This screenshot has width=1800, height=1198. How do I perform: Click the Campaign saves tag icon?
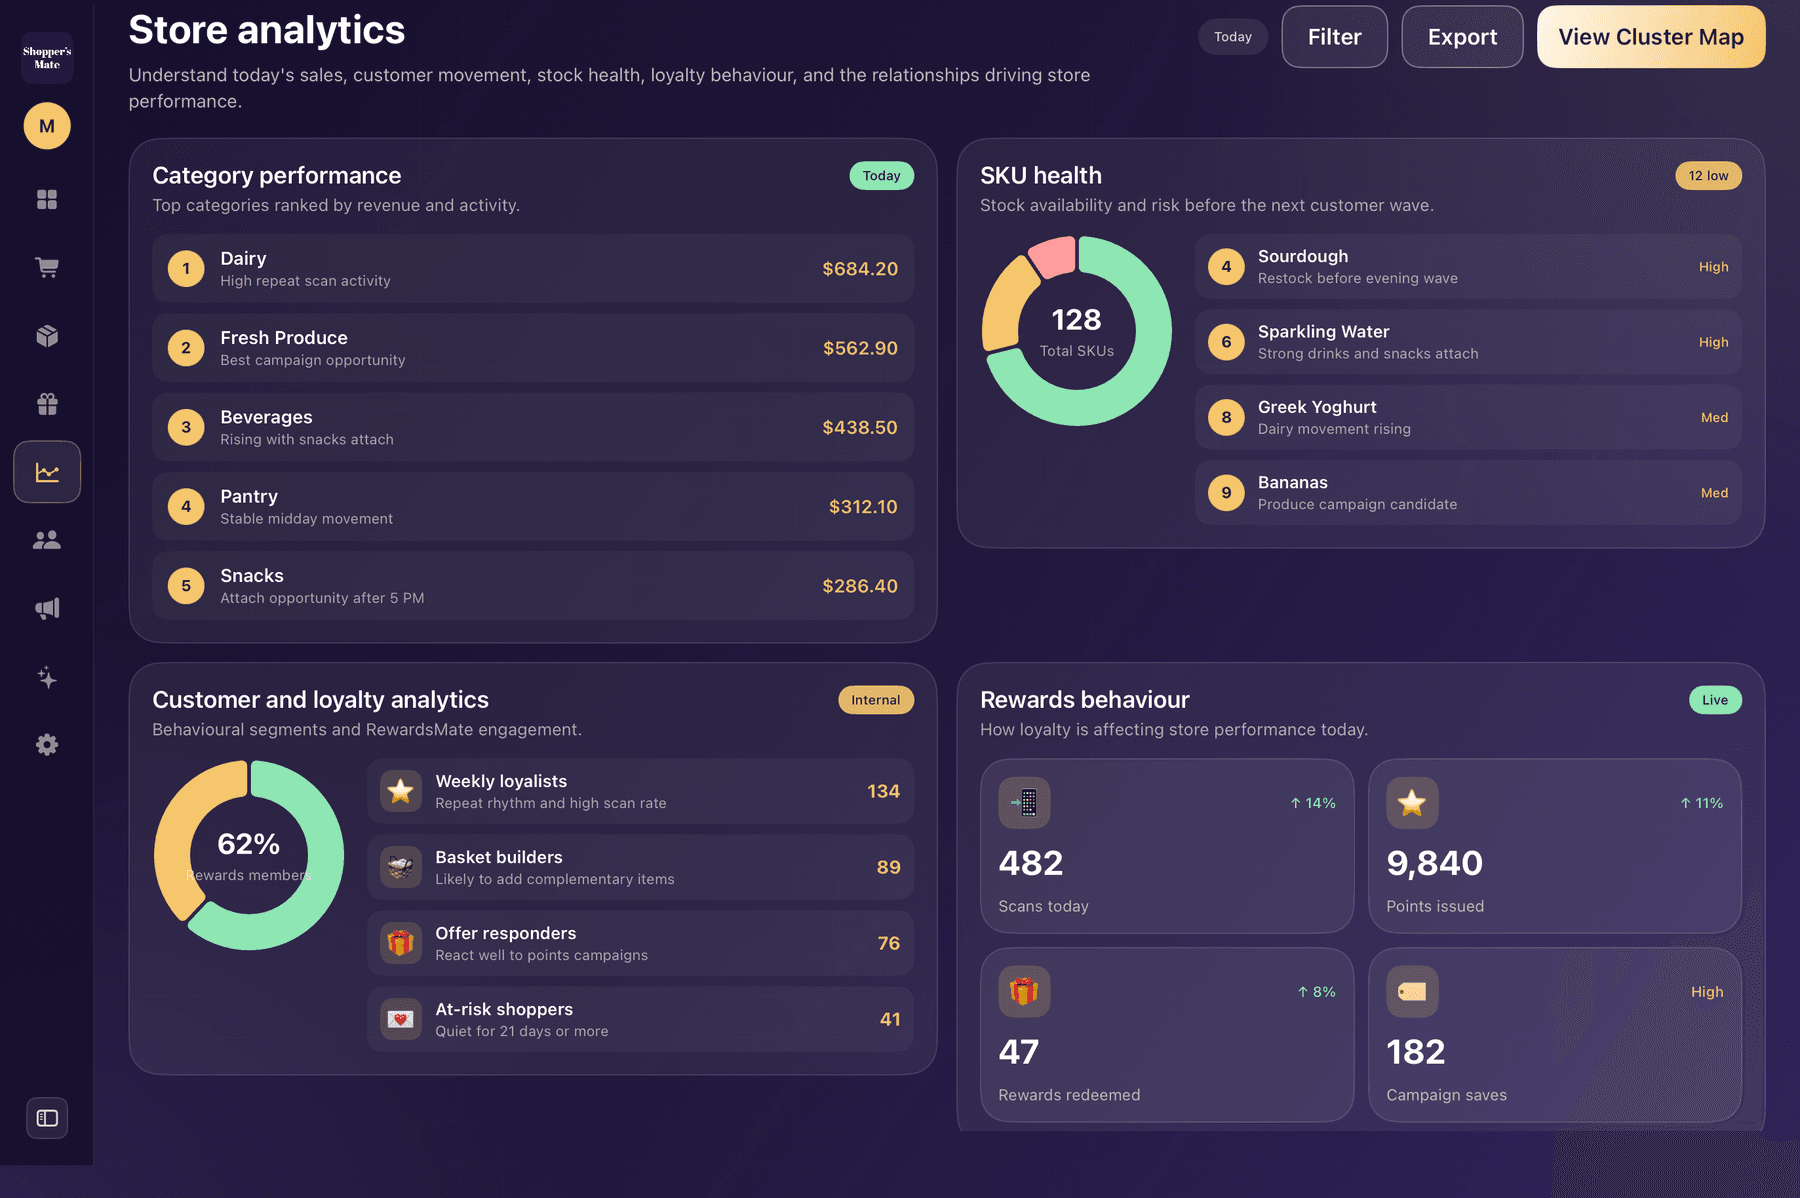(x=1412, y=992)
